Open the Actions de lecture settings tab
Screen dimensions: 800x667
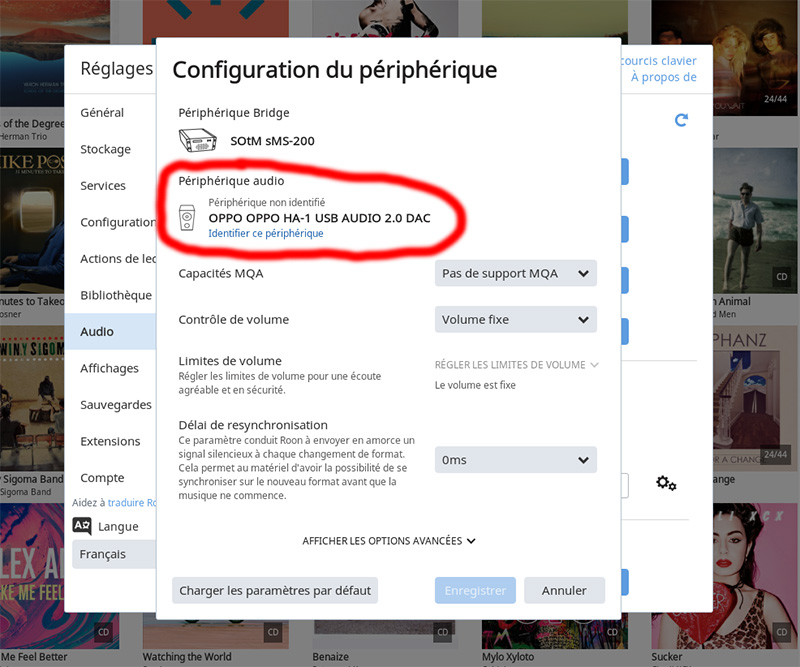point(110,259)
